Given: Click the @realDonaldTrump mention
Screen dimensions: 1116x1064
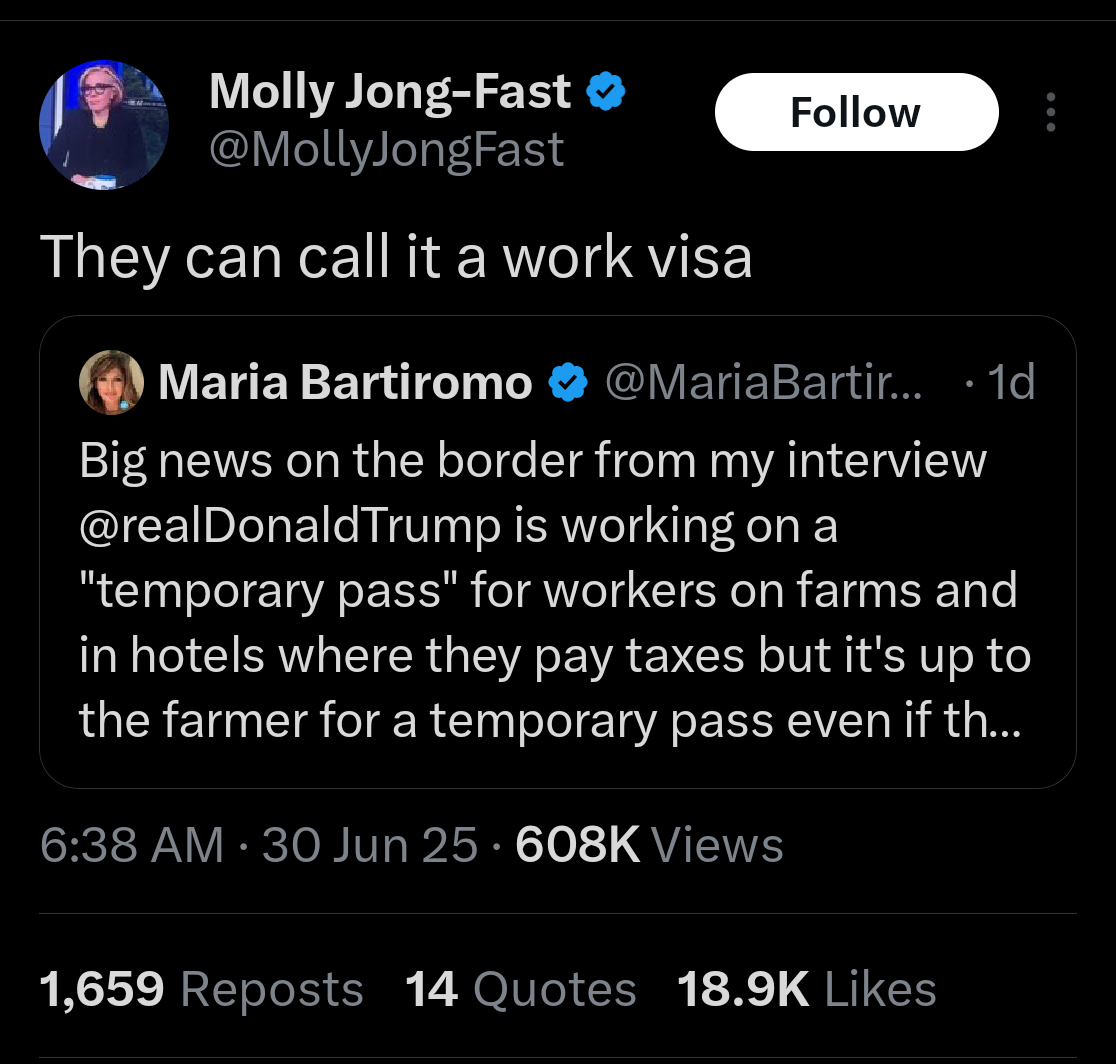Looking at the screenshot, I should point(290,526).
